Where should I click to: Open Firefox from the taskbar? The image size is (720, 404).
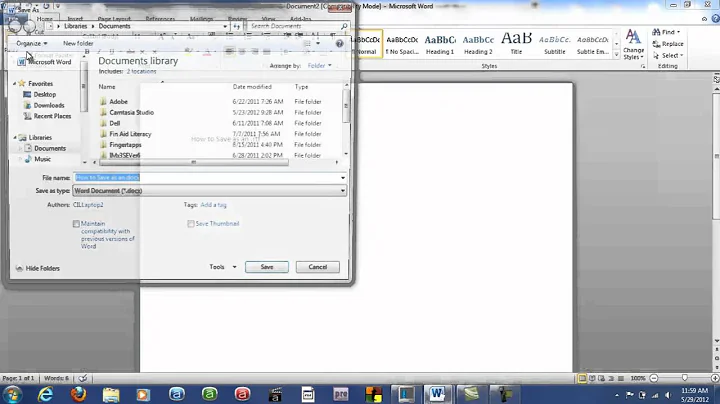78,394
